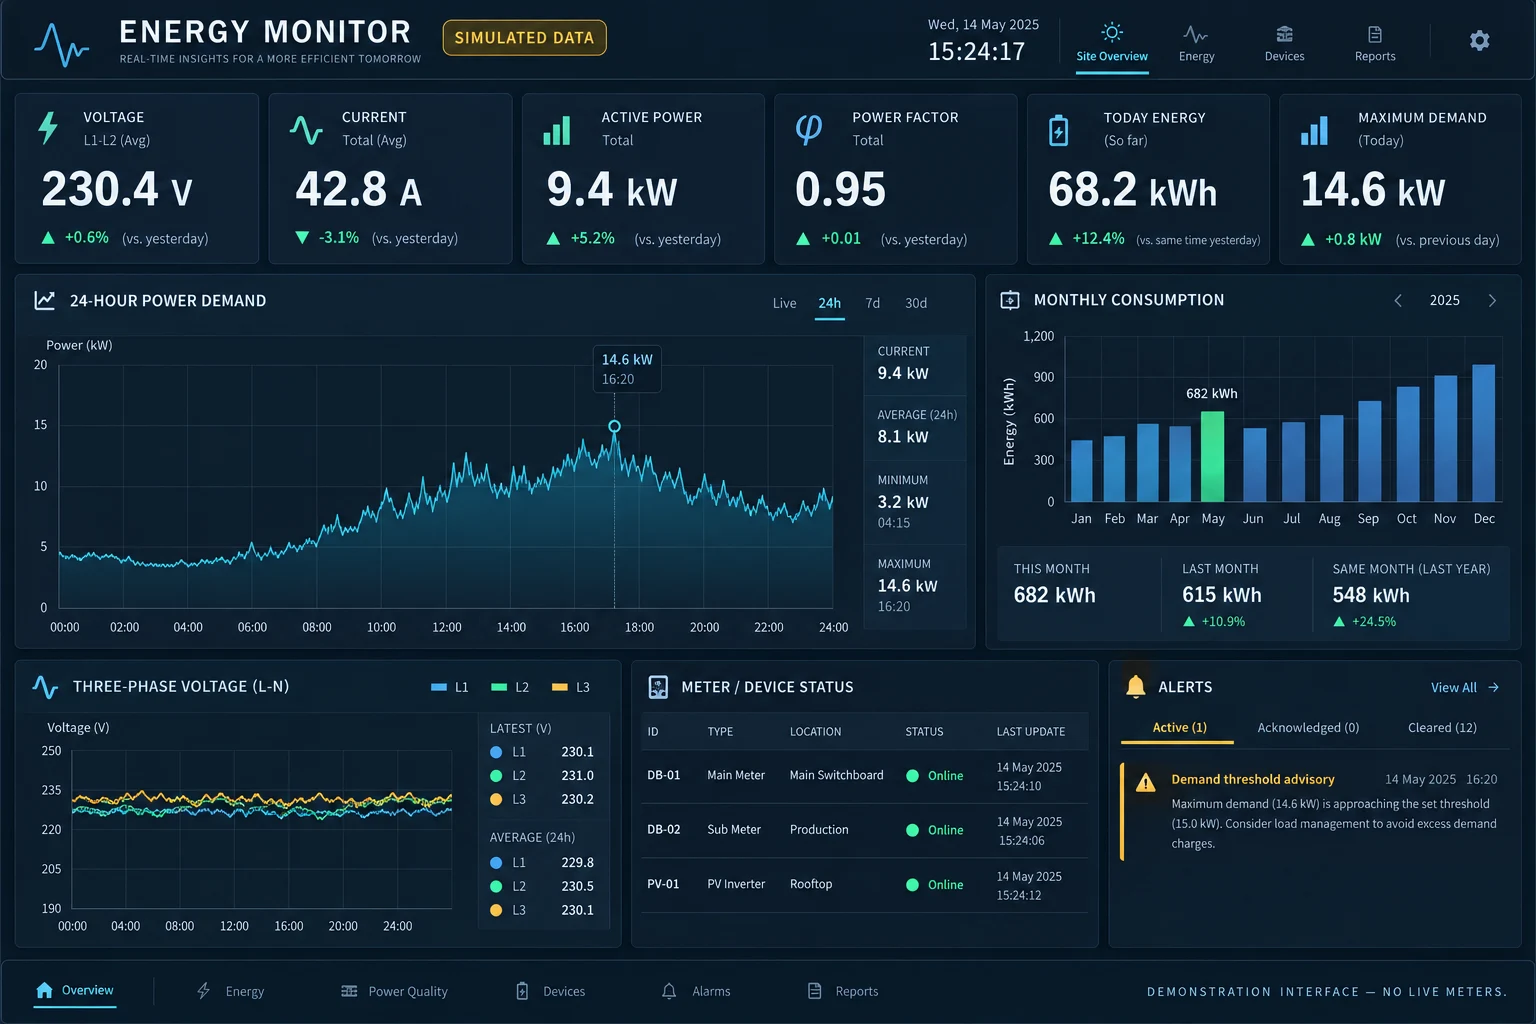Toggle the L3 series in voltage legend
Image resolution: width=1536 pixels, height=1024 pixels.
tap(571, 687)
